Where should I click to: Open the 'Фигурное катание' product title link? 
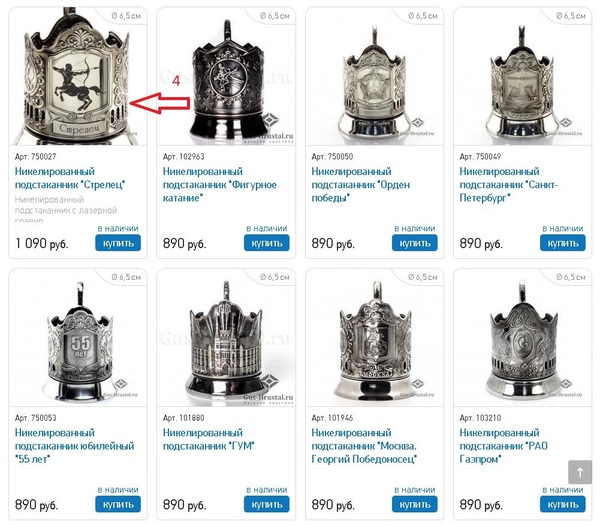point(220,184)
